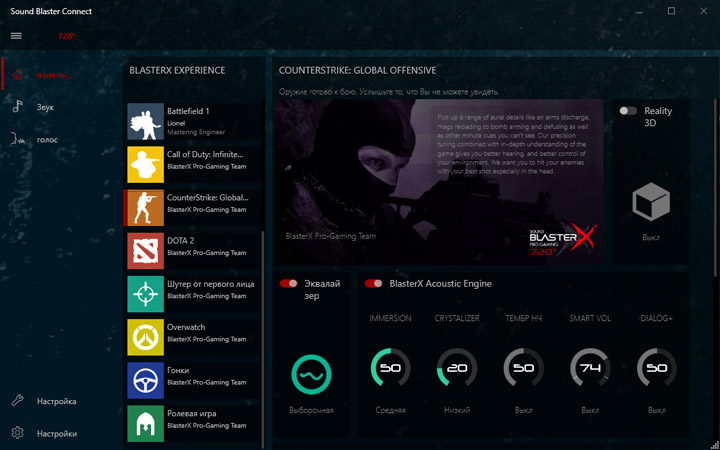Disable the BlasterX Acoustic Engine switch

click(374, 283)
